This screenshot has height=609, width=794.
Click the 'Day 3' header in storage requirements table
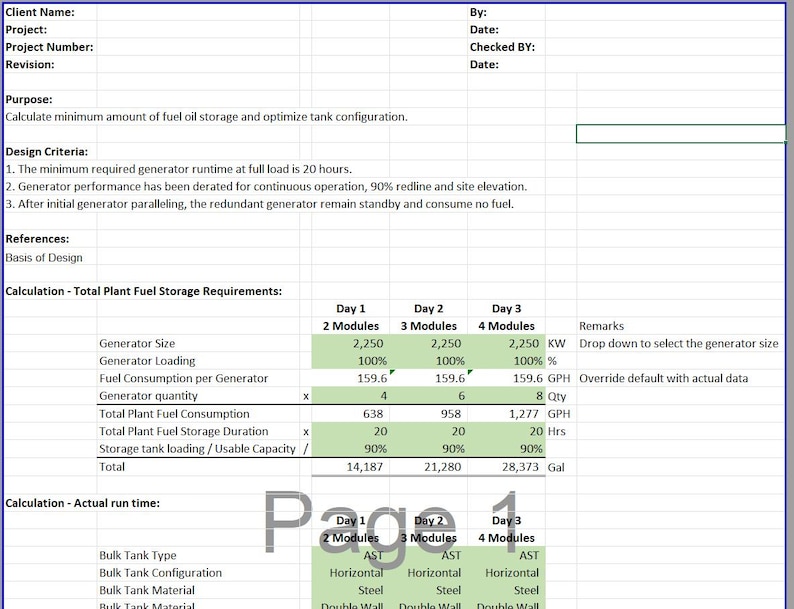[x=506, y=309]
